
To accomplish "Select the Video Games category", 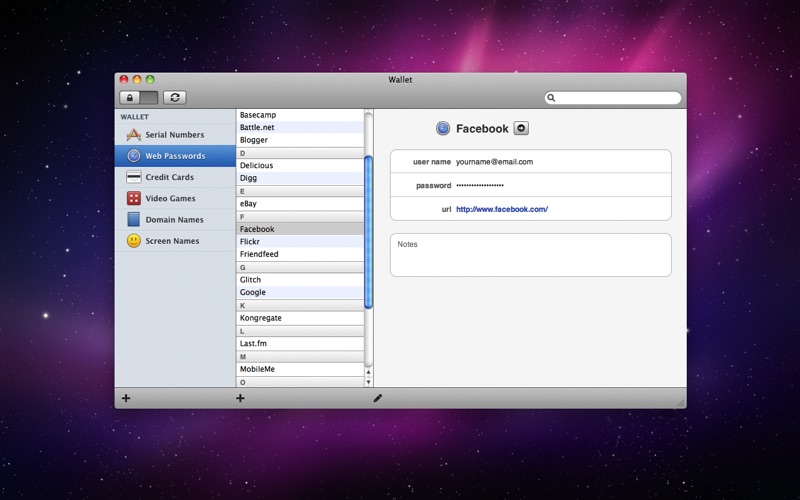I will tap(169, 198).
